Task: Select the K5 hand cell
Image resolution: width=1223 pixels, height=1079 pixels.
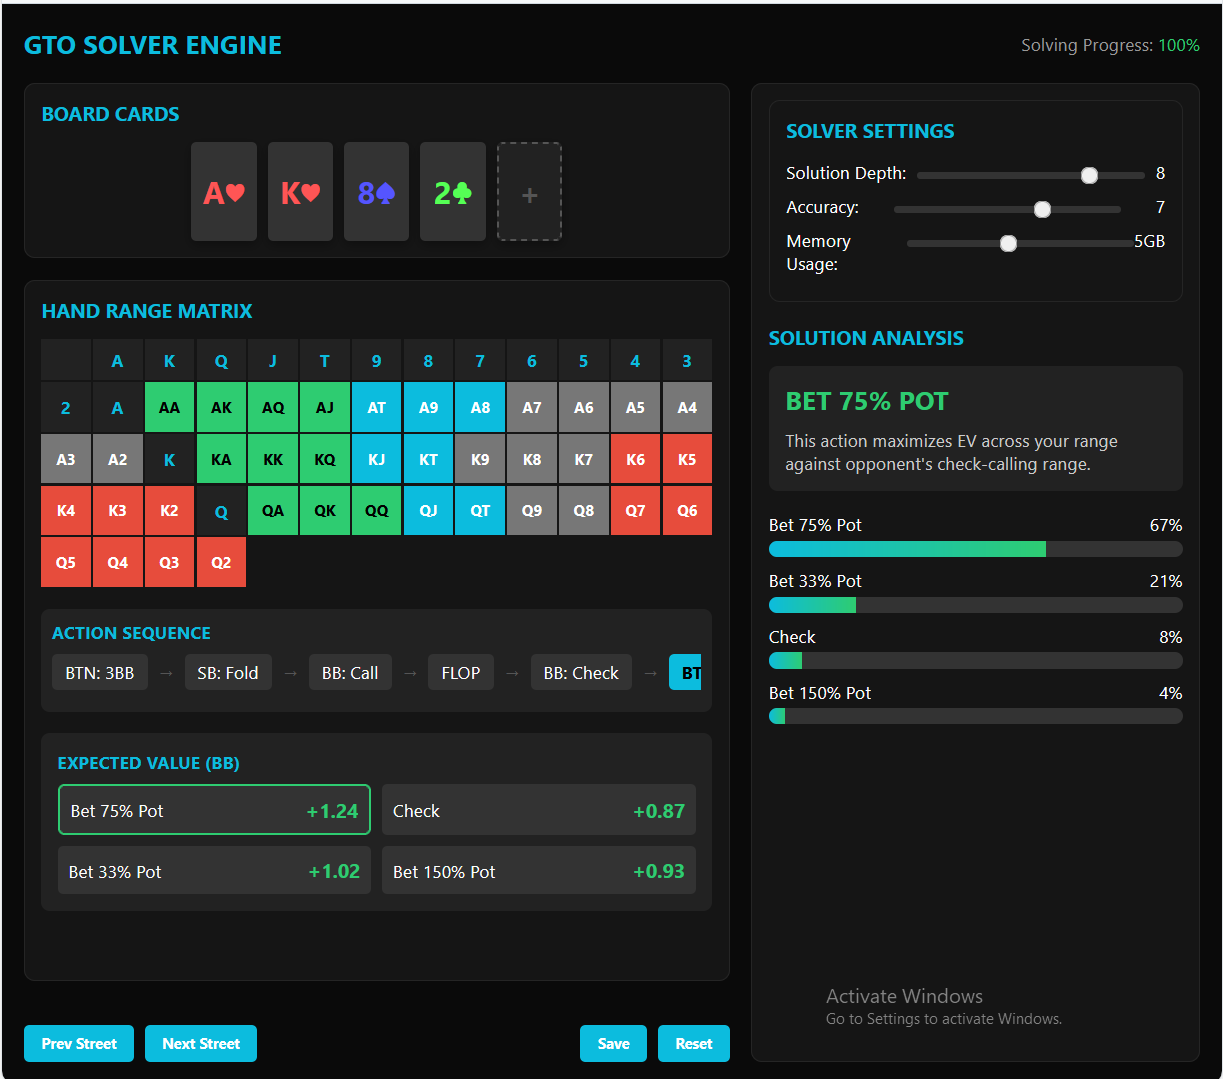Action: click(x=687, y=459)
